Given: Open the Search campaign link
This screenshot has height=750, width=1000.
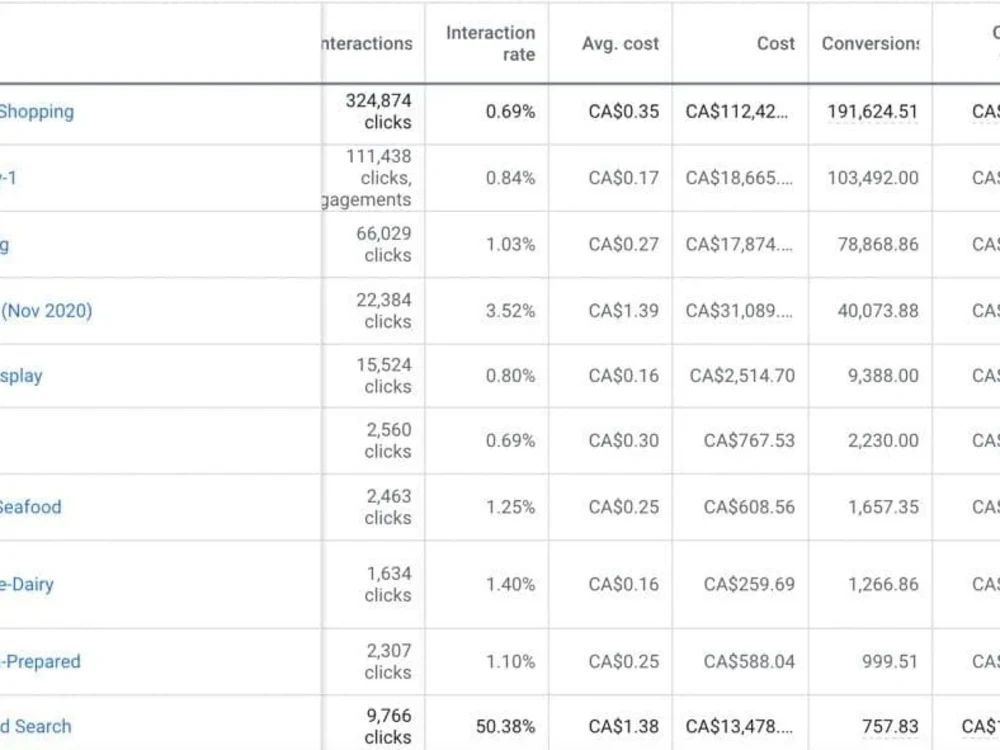Looking at the screenshot, I should (x=36, y=726).
